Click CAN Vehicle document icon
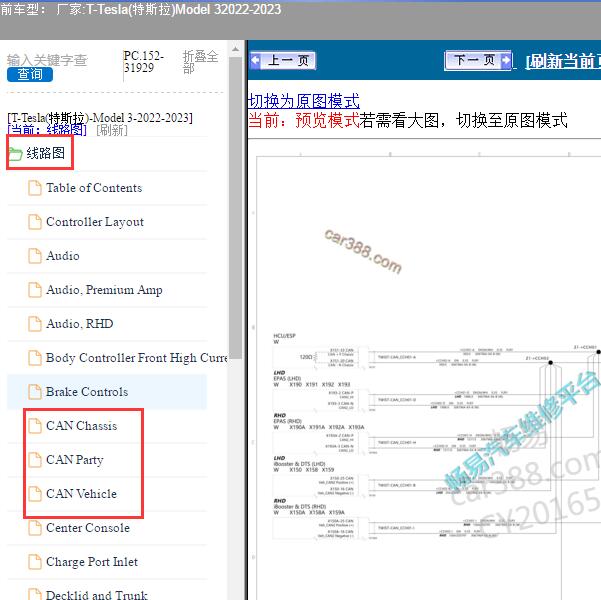The image size is (601, 600). coord(35,494)
